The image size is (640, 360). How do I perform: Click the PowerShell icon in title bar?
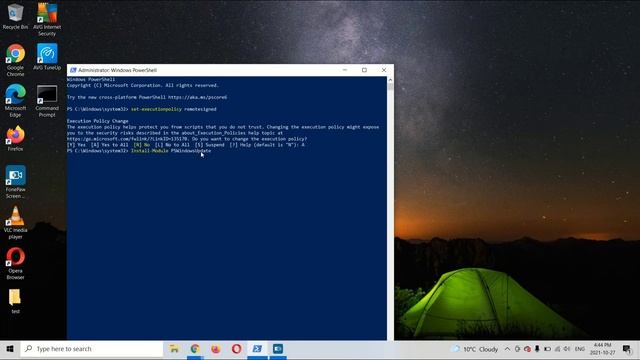(x=73, y=70)
